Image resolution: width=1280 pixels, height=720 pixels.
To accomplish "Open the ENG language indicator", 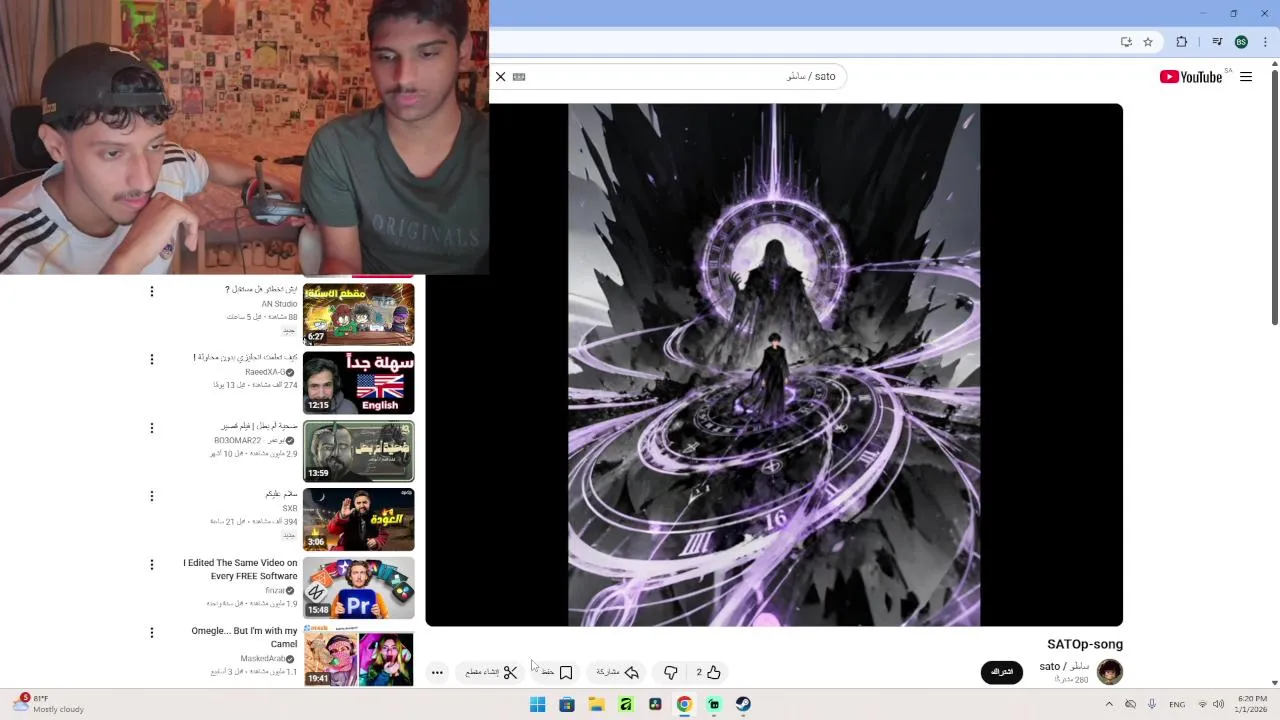I will coord(1177,704).
